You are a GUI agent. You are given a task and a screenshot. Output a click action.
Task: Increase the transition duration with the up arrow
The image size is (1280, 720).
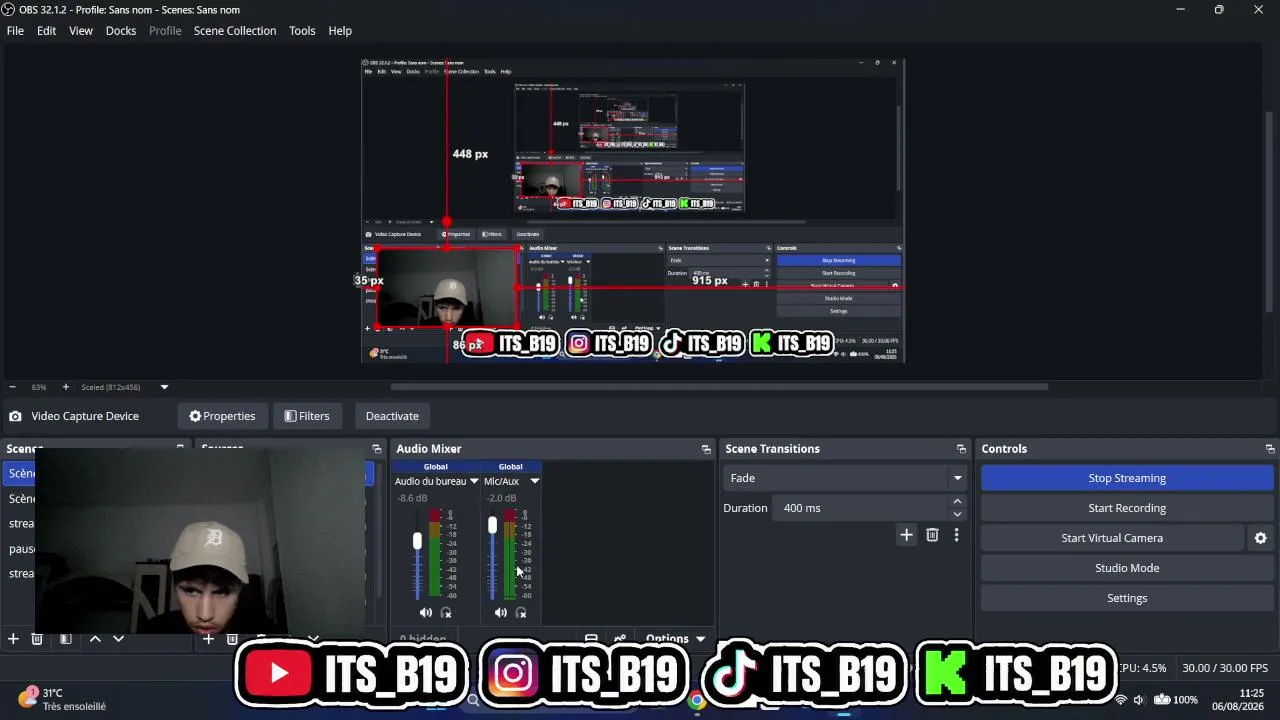[x=957, y=502]
